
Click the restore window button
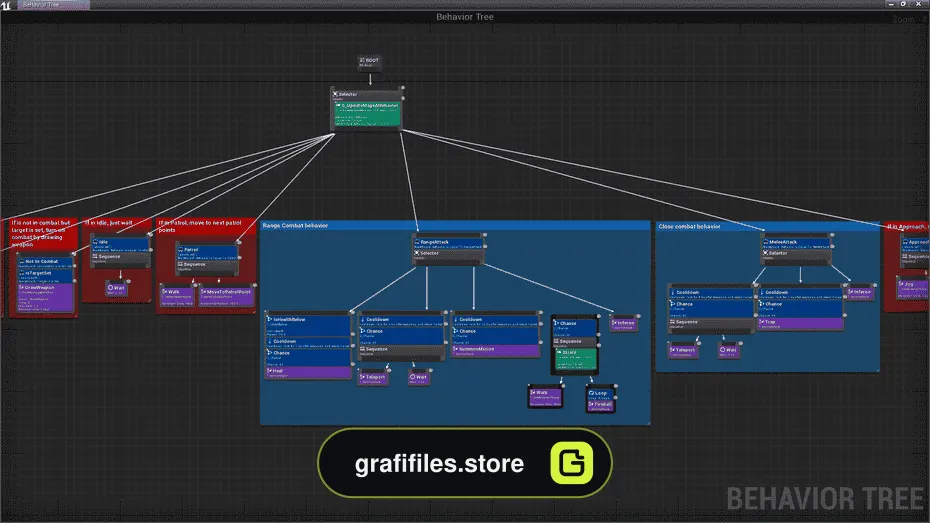[904, 4]
